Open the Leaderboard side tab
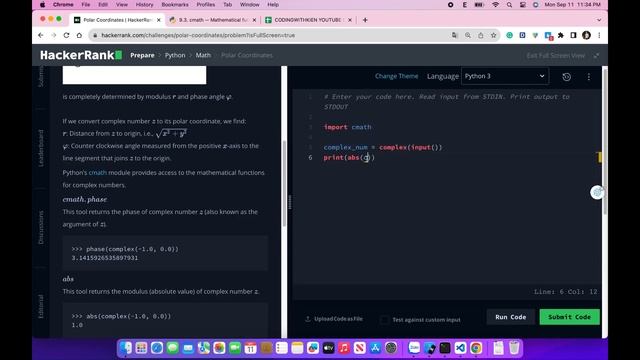Viewport: 640px width, 360px height. point(41,148)
